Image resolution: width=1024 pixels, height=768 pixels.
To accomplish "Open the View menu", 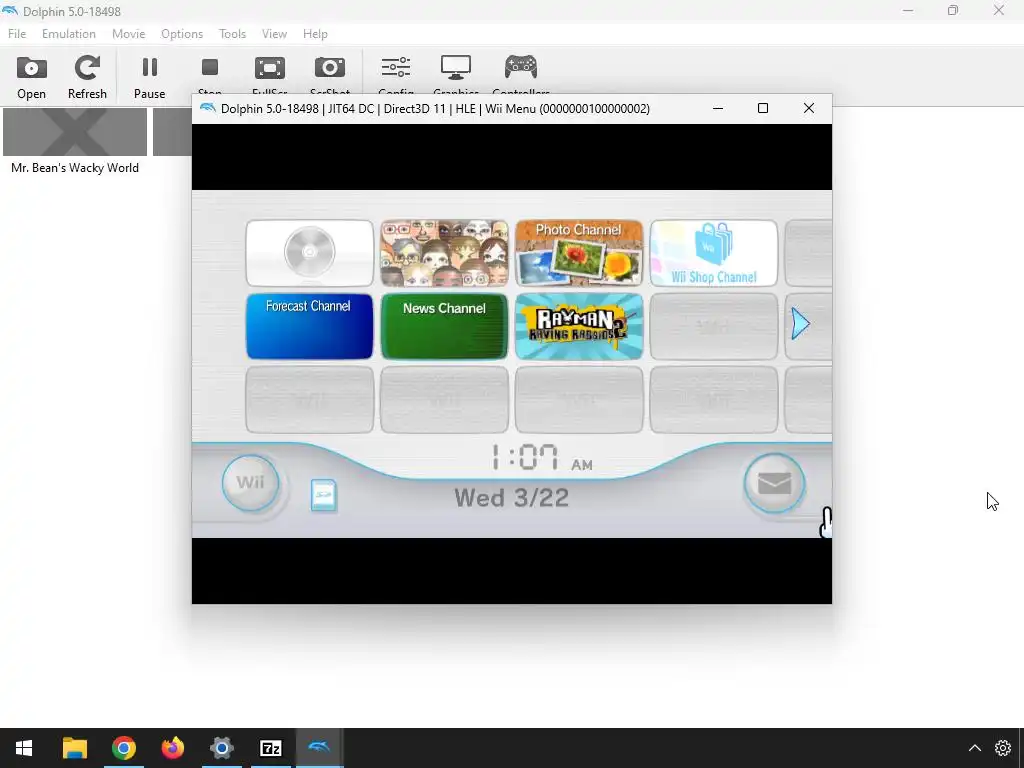I will click(x=274, y=34).
